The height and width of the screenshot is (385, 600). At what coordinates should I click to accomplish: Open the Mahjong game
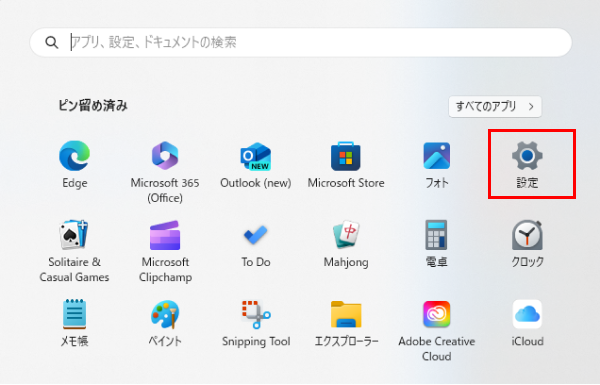(x=346, y=245)
